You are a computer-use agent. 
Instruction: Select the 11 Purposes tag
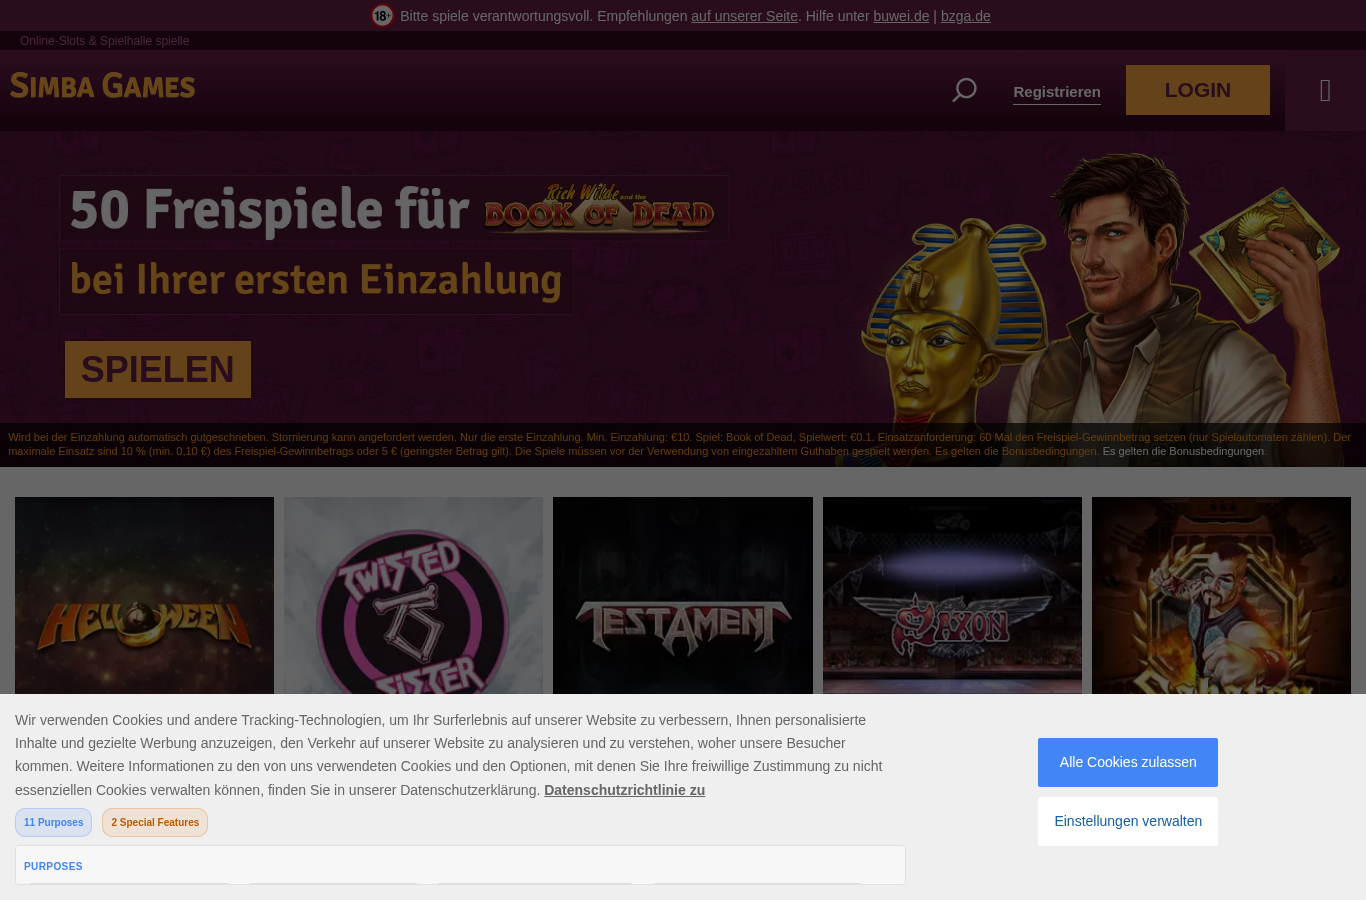click(x=53, y=822)
